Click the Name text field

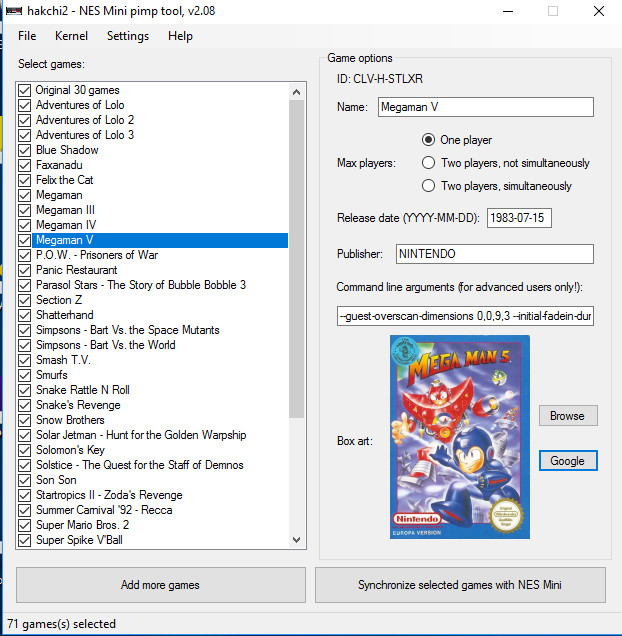[485, 107]
